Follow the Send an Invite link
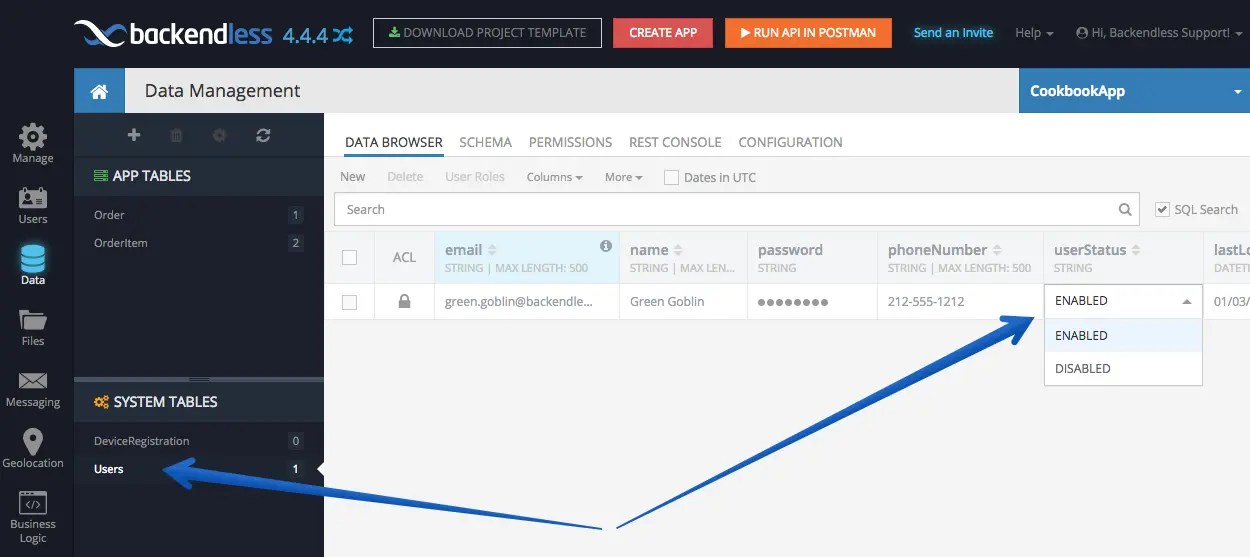The height and width of the screenshot is (557, 1250). [953, 33]
